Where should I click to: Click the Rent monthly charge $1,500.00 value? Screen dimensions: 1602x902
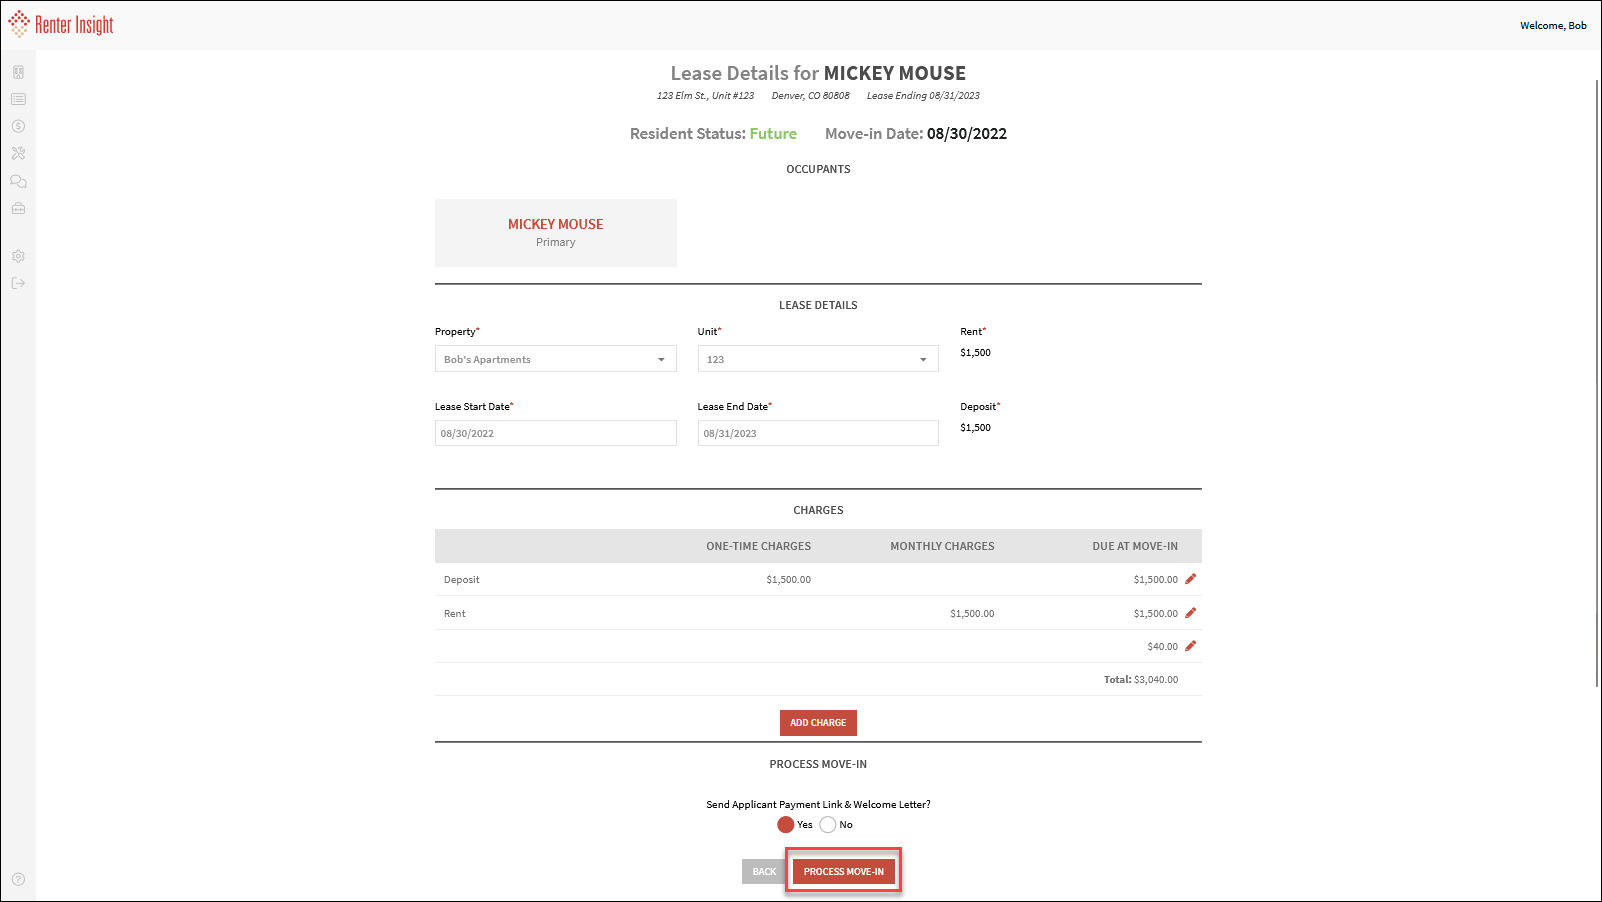[x=972, y=614]
